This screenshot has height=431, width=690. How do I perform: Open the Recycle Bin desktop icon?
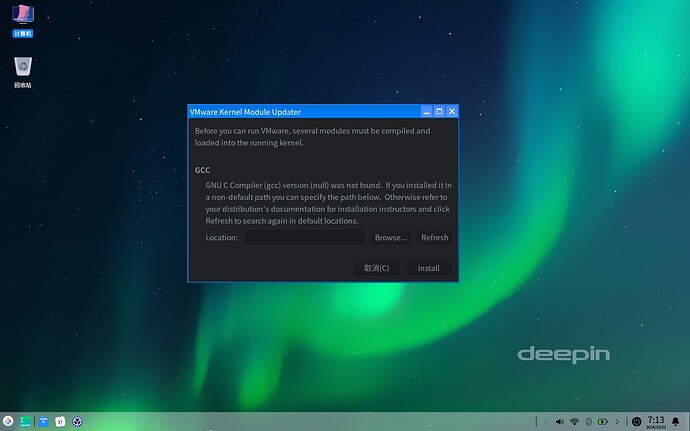(x=23, y=69)
